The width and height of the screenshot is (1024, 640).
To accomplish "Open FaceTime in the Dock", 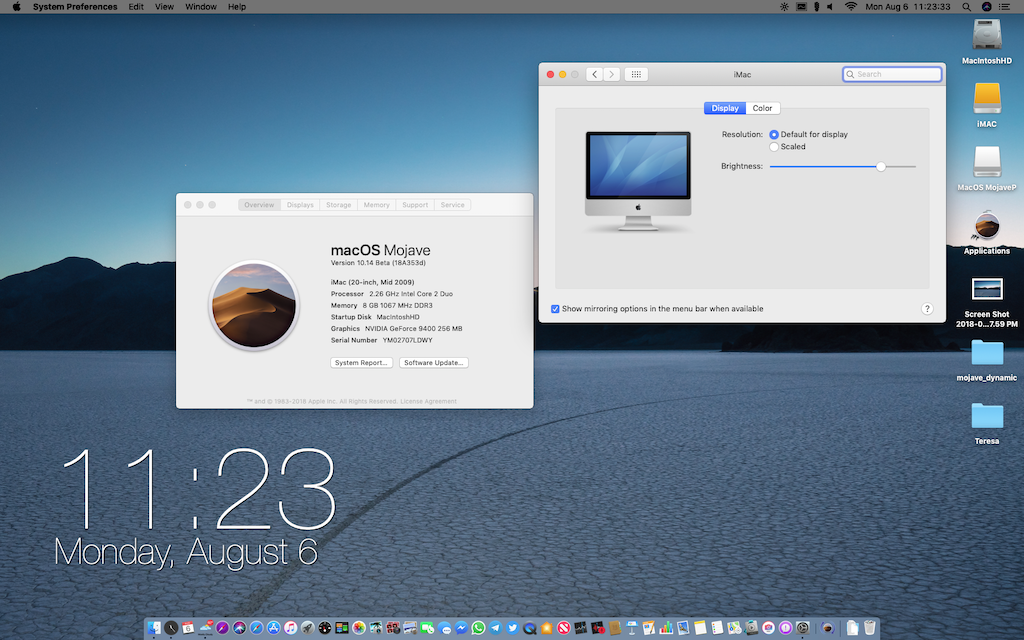I will 427,628.
